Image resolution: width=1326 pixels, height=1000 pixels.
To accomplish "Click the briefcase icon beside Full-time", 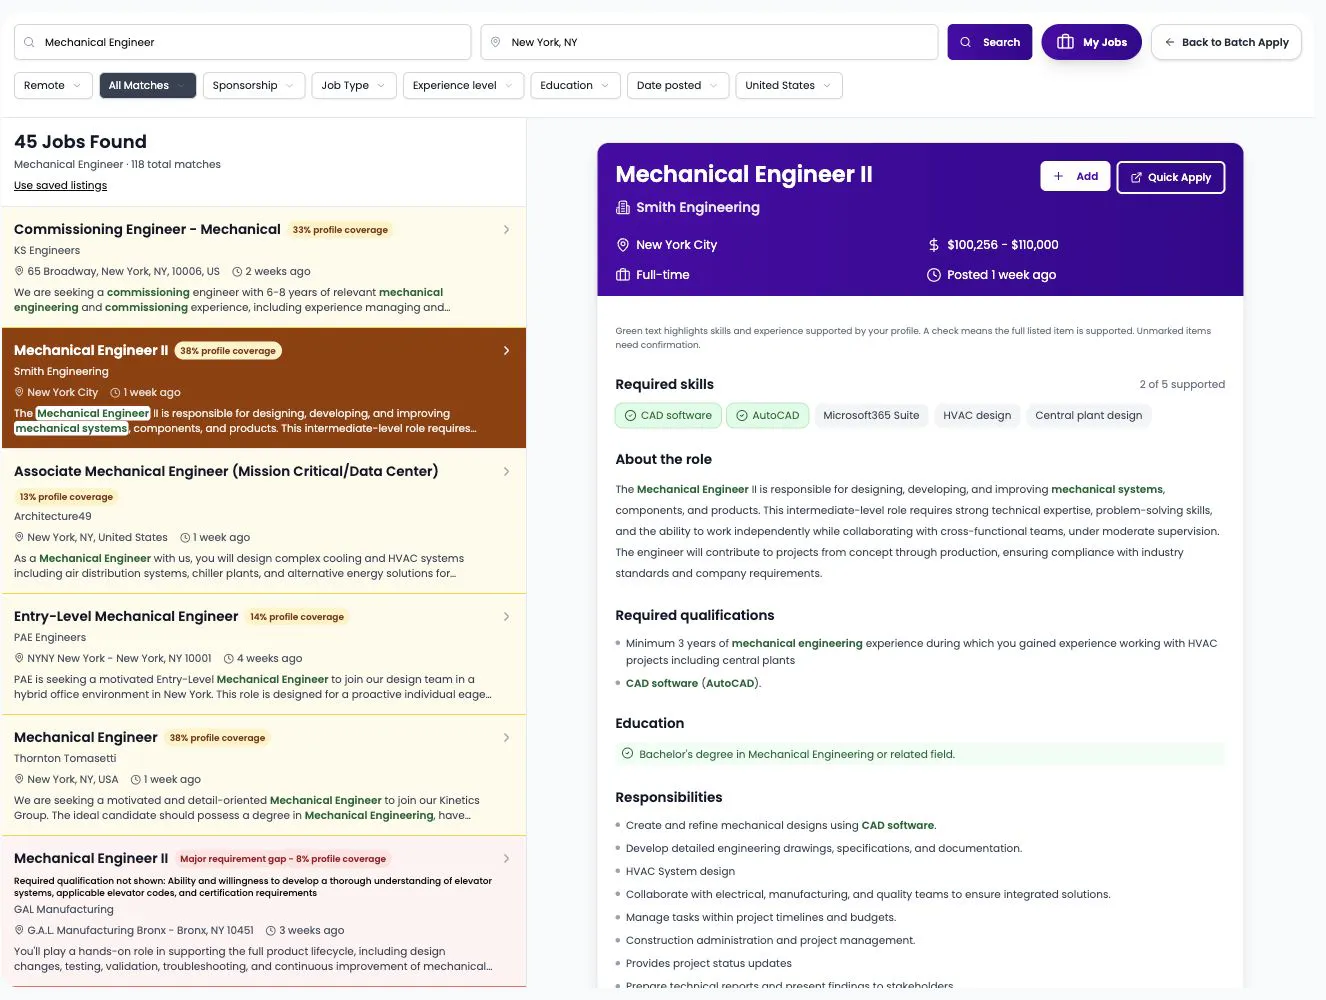I will (x=623, y=275).
